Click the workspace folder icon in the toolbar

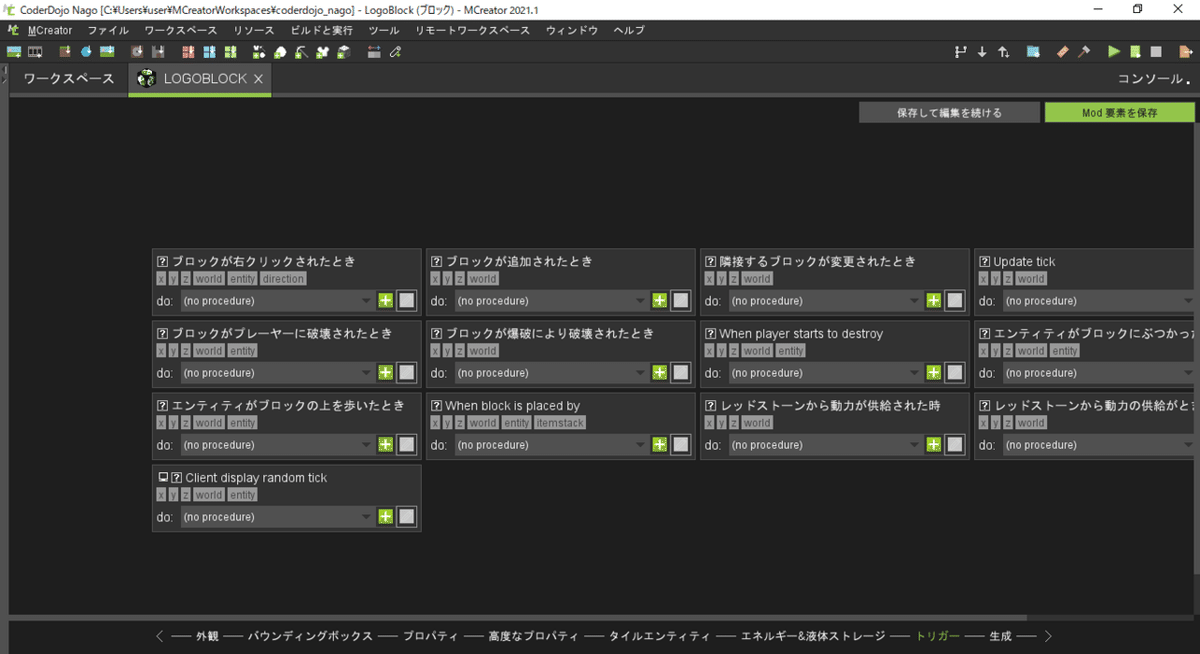(1033, 51)
